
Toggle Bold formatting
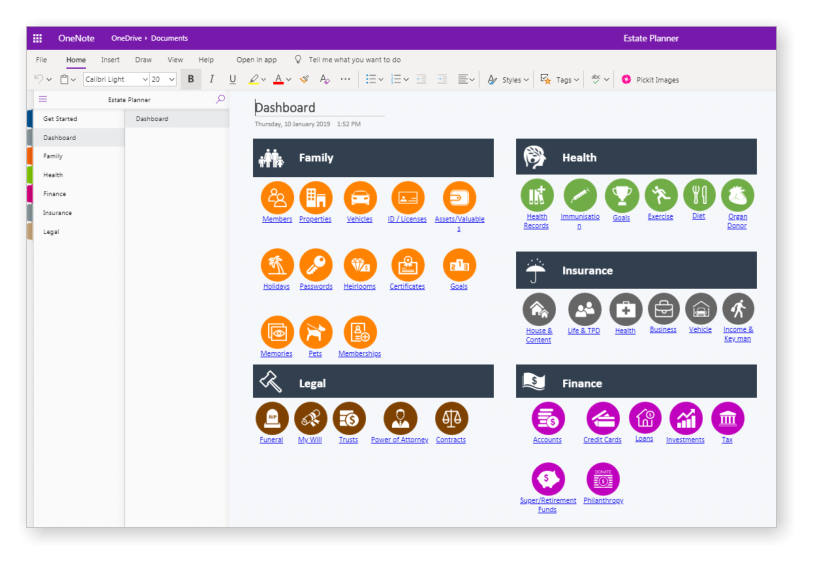click(x=191, y=79)
